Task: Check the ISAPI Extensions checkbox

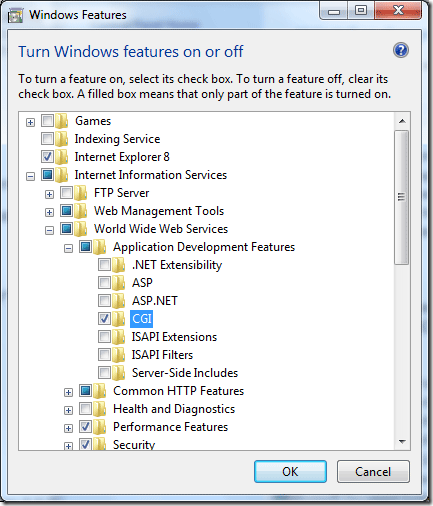Action: point(104,337)
